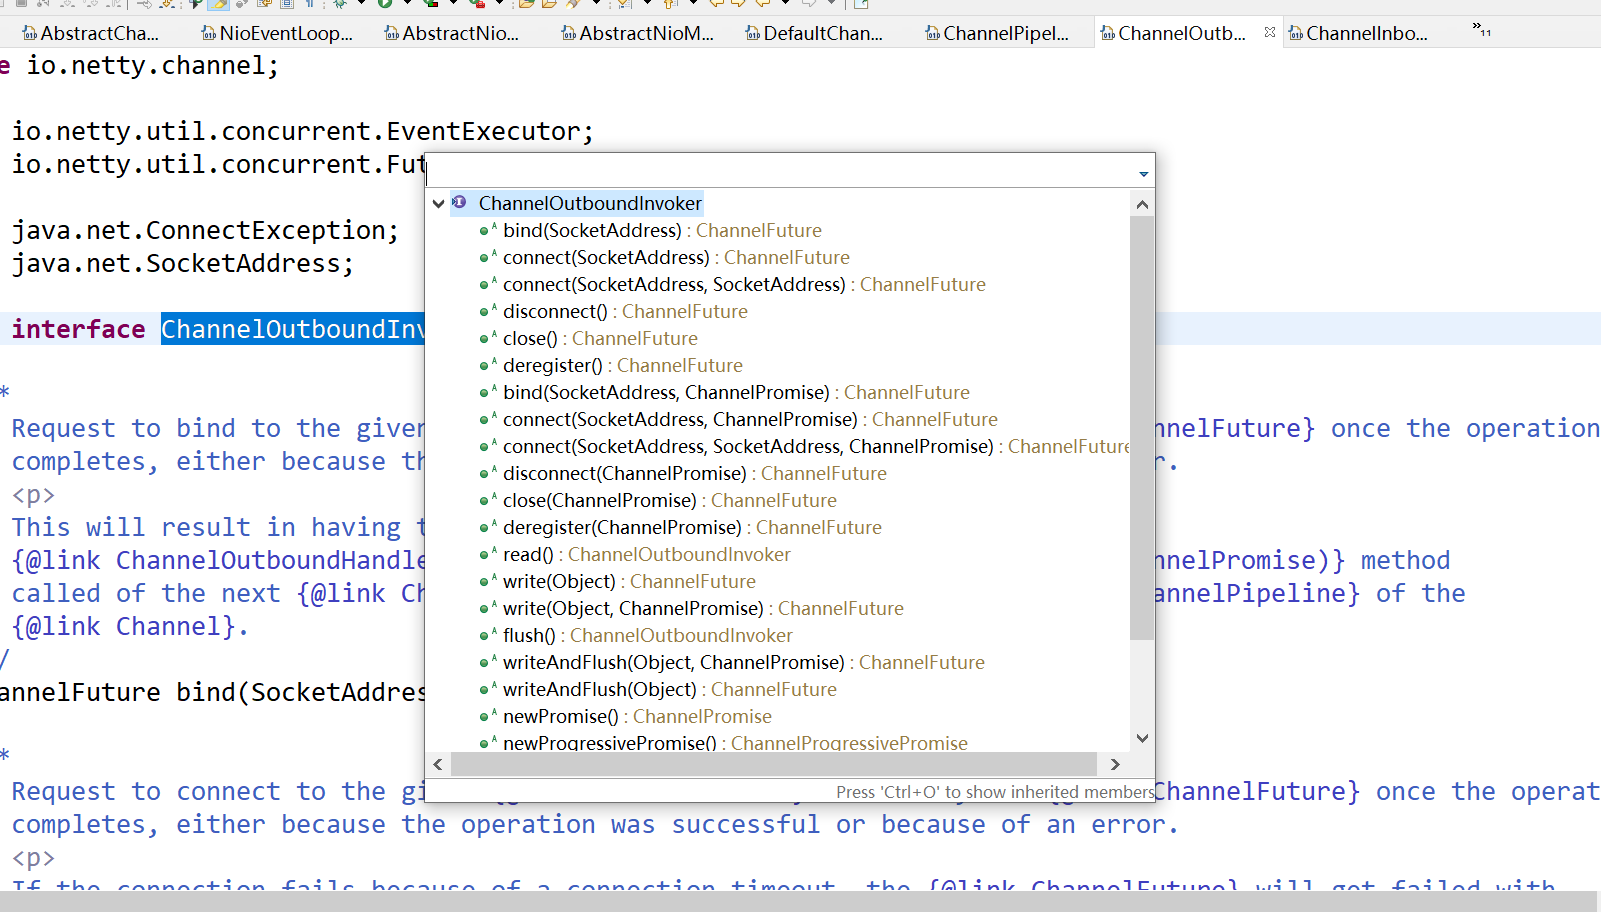This screenshot has height=912, width=1601.
Task: Click the java.net.SocketAddress import line
Action: pyautogui.click(x=183, y=263)
